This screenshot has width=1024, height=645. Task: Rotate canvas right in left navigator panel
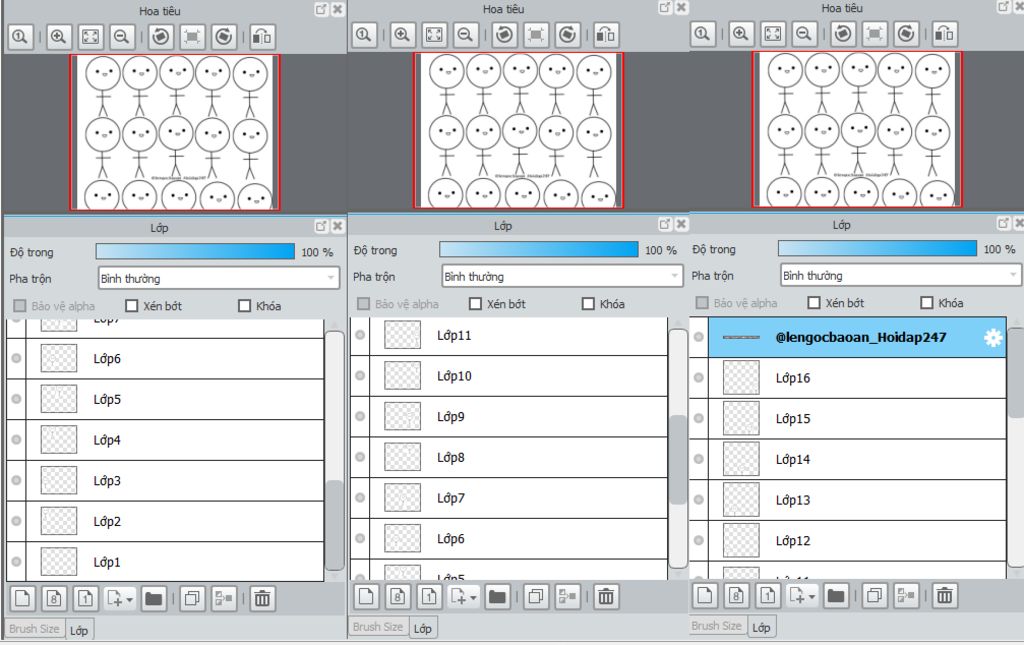point(224,37)
